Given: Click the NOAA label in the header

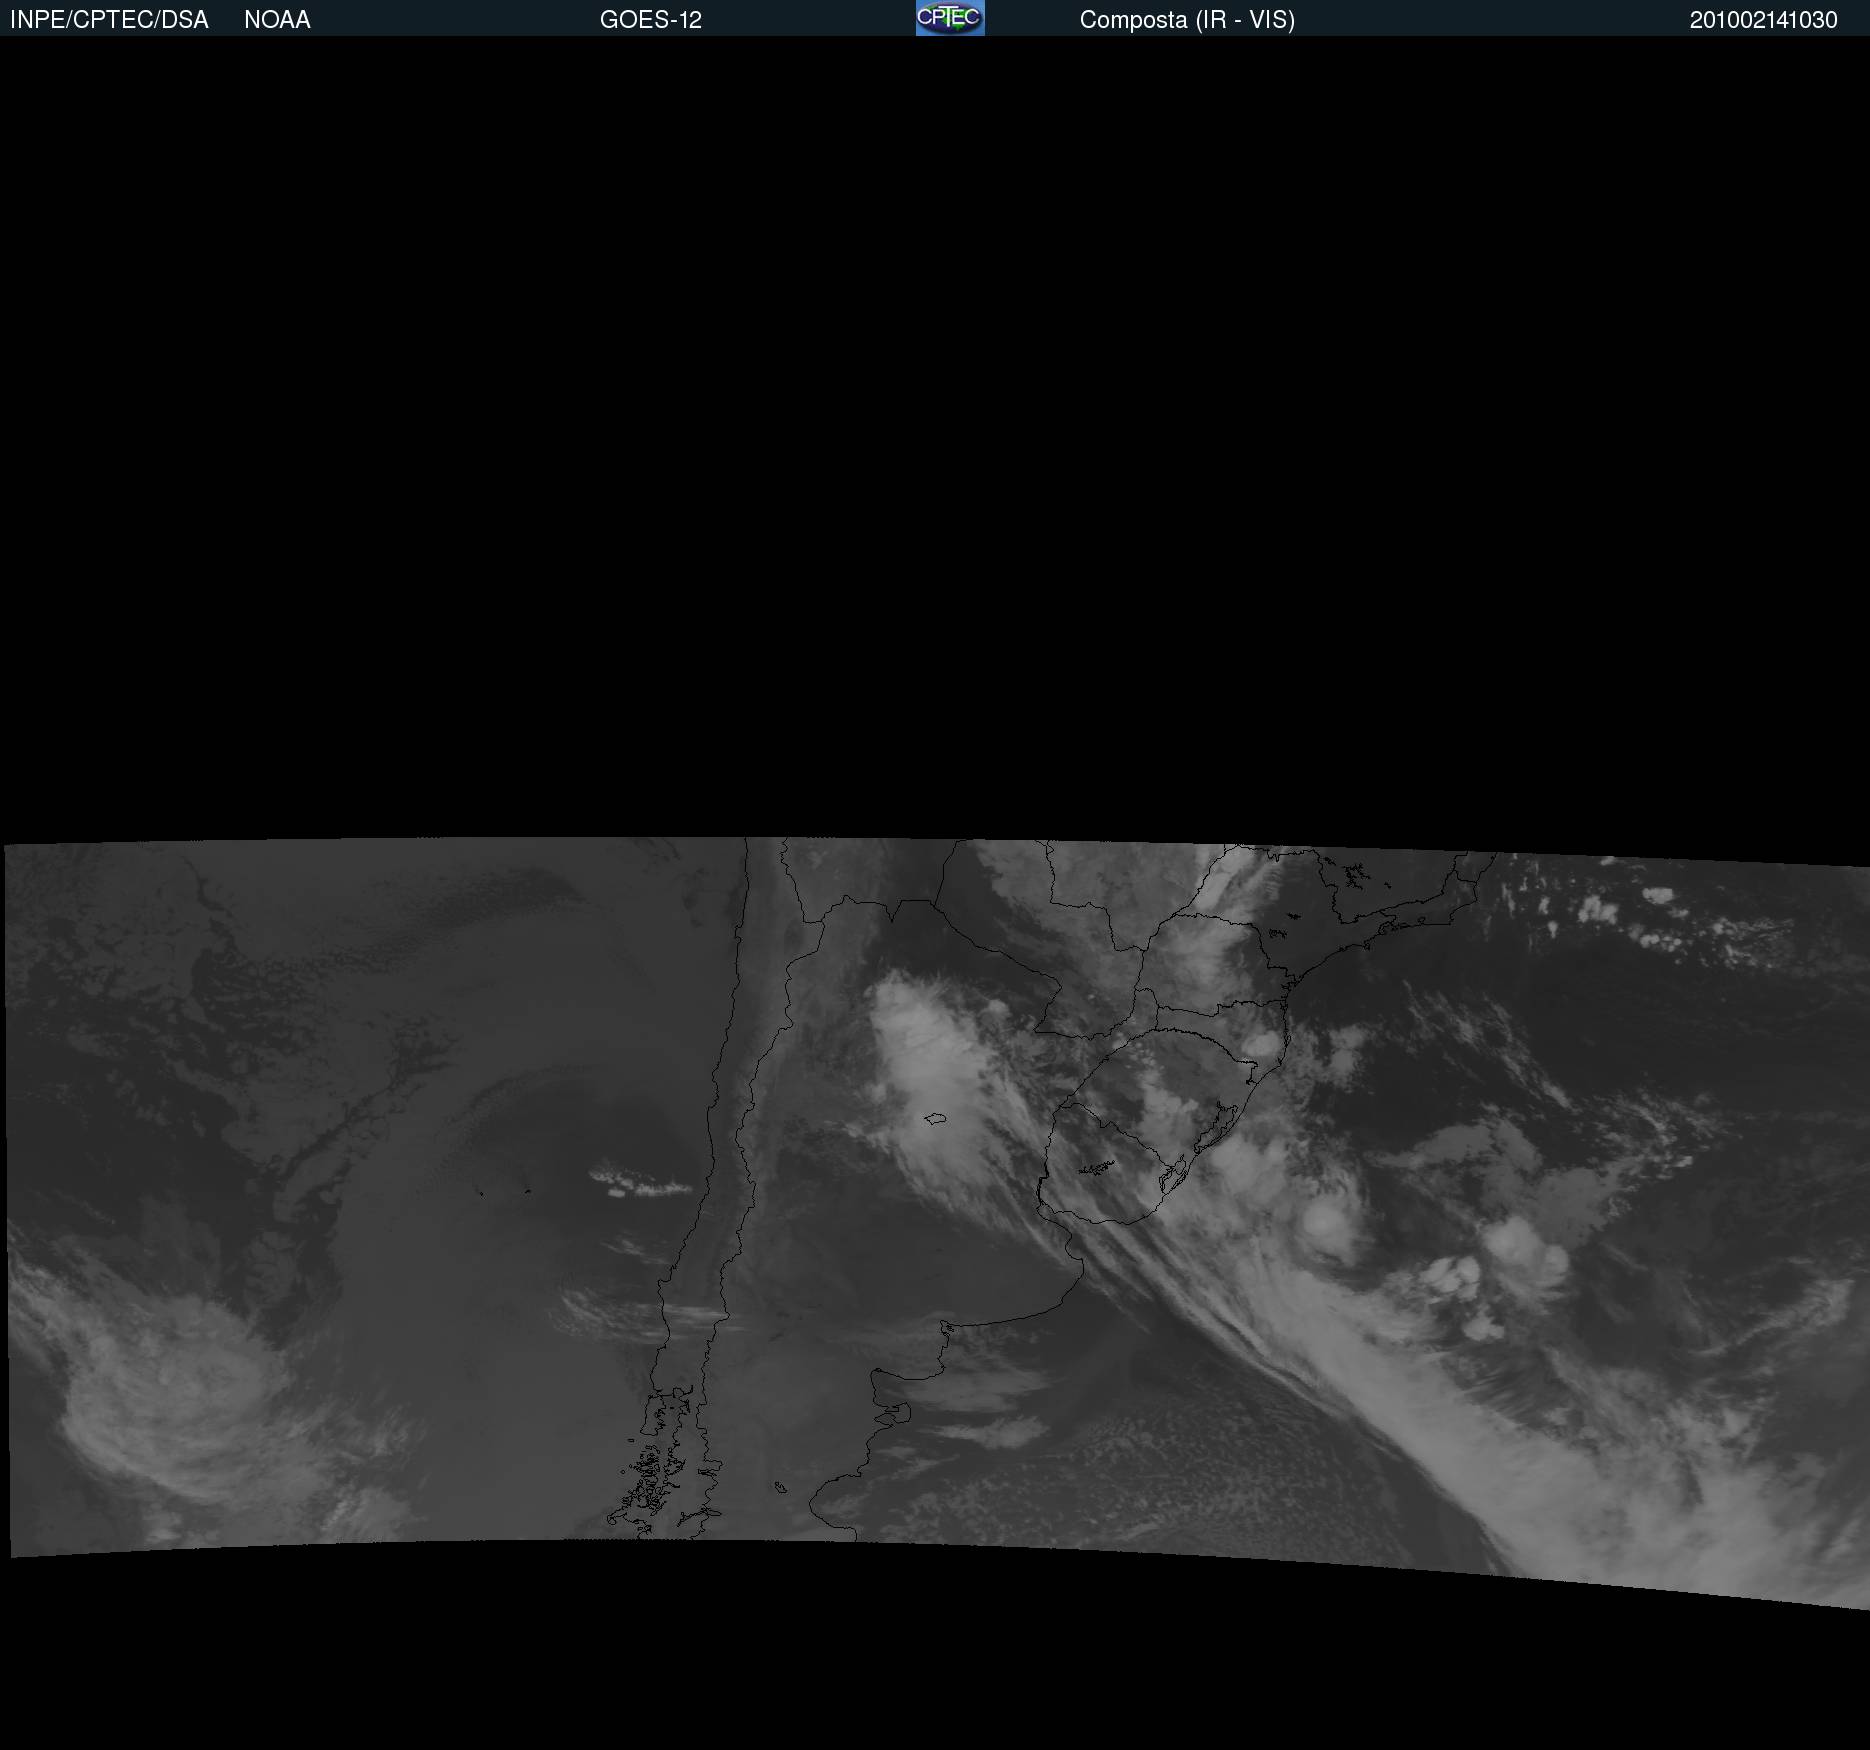Looking at the screenshot, I should [277, 20].
